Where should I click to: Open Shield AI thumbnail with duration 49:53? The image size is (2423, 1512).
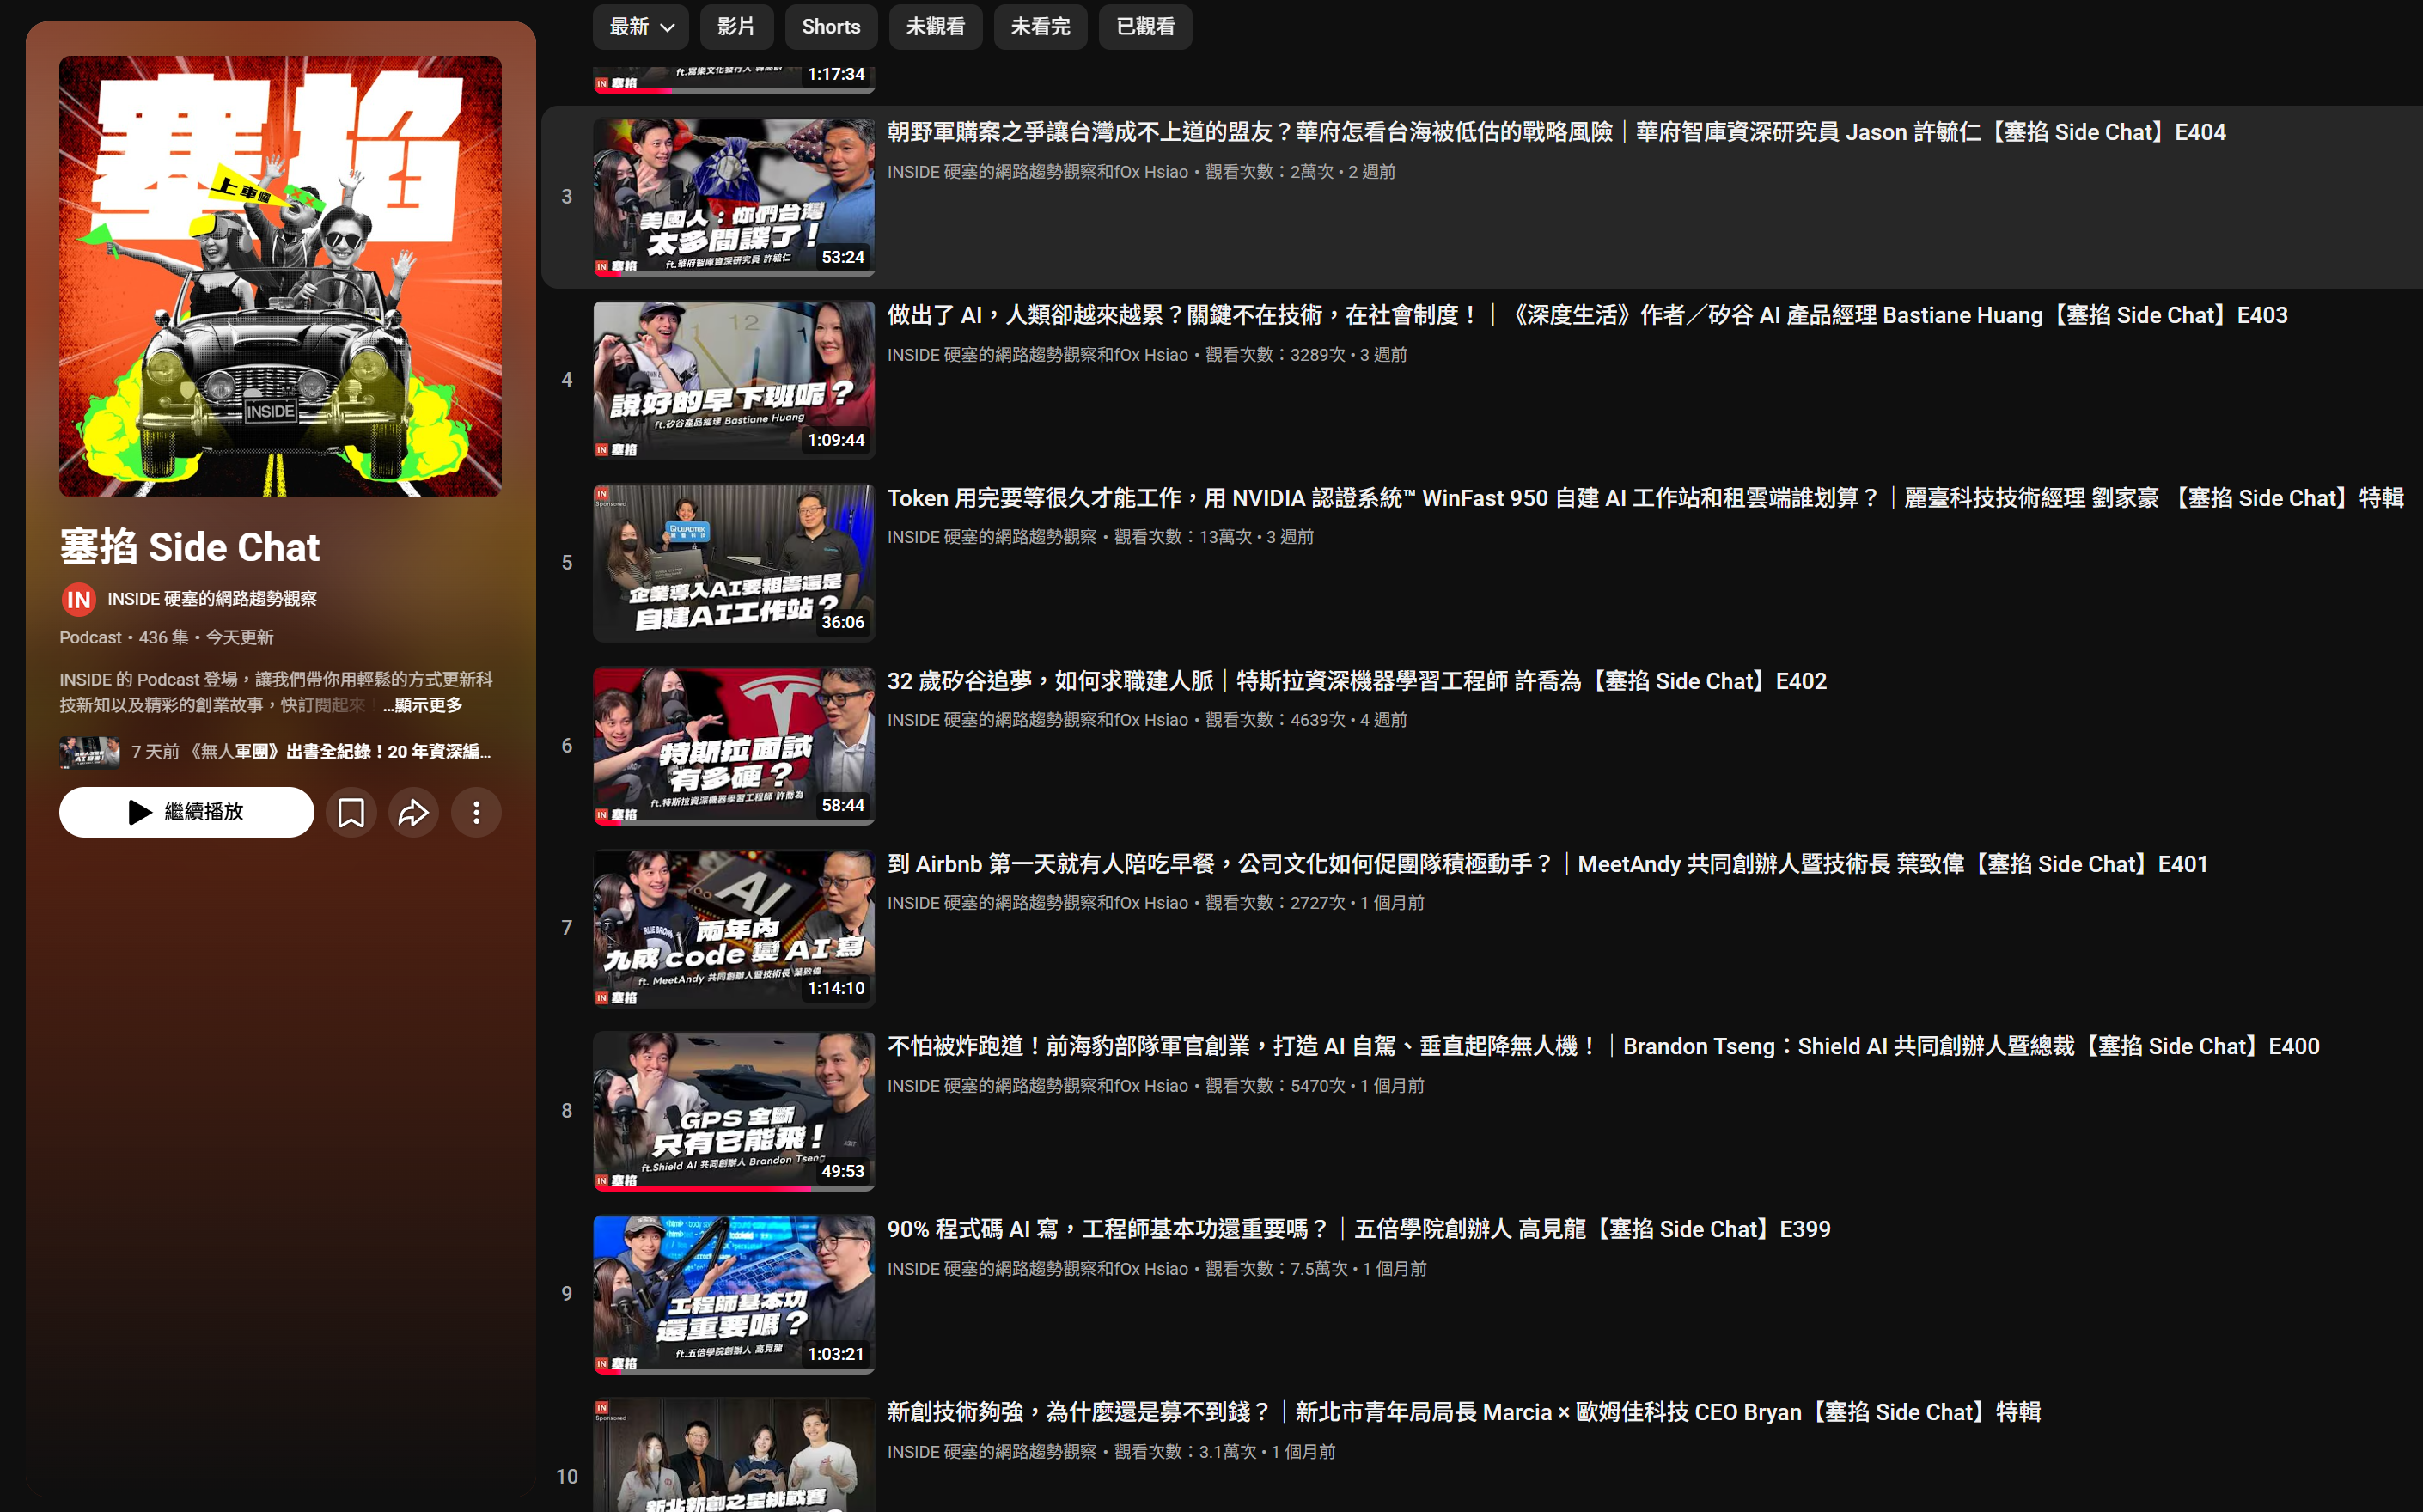[x=734, y=1111]
